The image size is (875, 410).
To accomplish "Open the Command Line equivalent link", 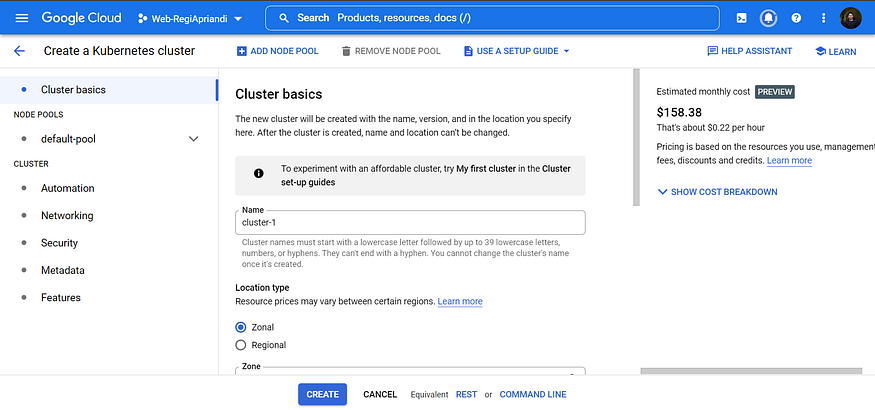I will tap(533, 394).
